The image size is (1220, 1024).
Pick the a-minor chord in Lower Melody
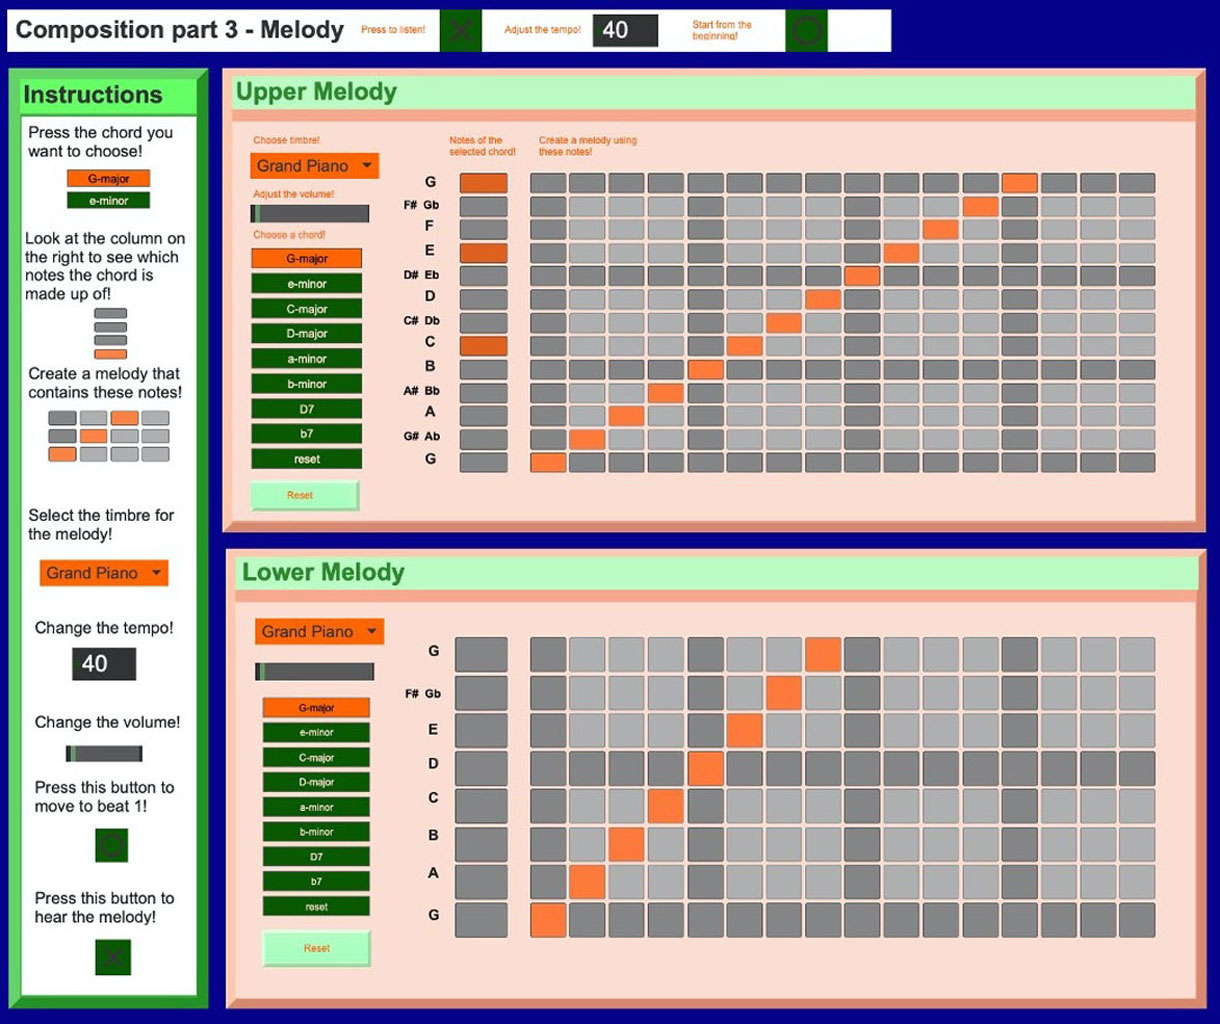pyautogui.click(x=316, y=807)
